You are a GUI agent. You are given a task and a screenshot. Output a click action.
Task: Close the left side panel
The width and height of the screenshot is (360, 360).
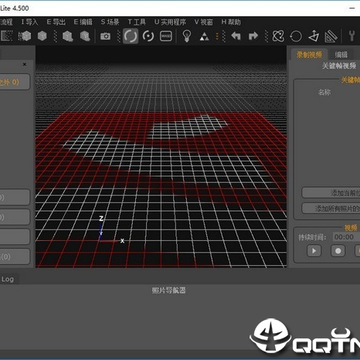24,64
